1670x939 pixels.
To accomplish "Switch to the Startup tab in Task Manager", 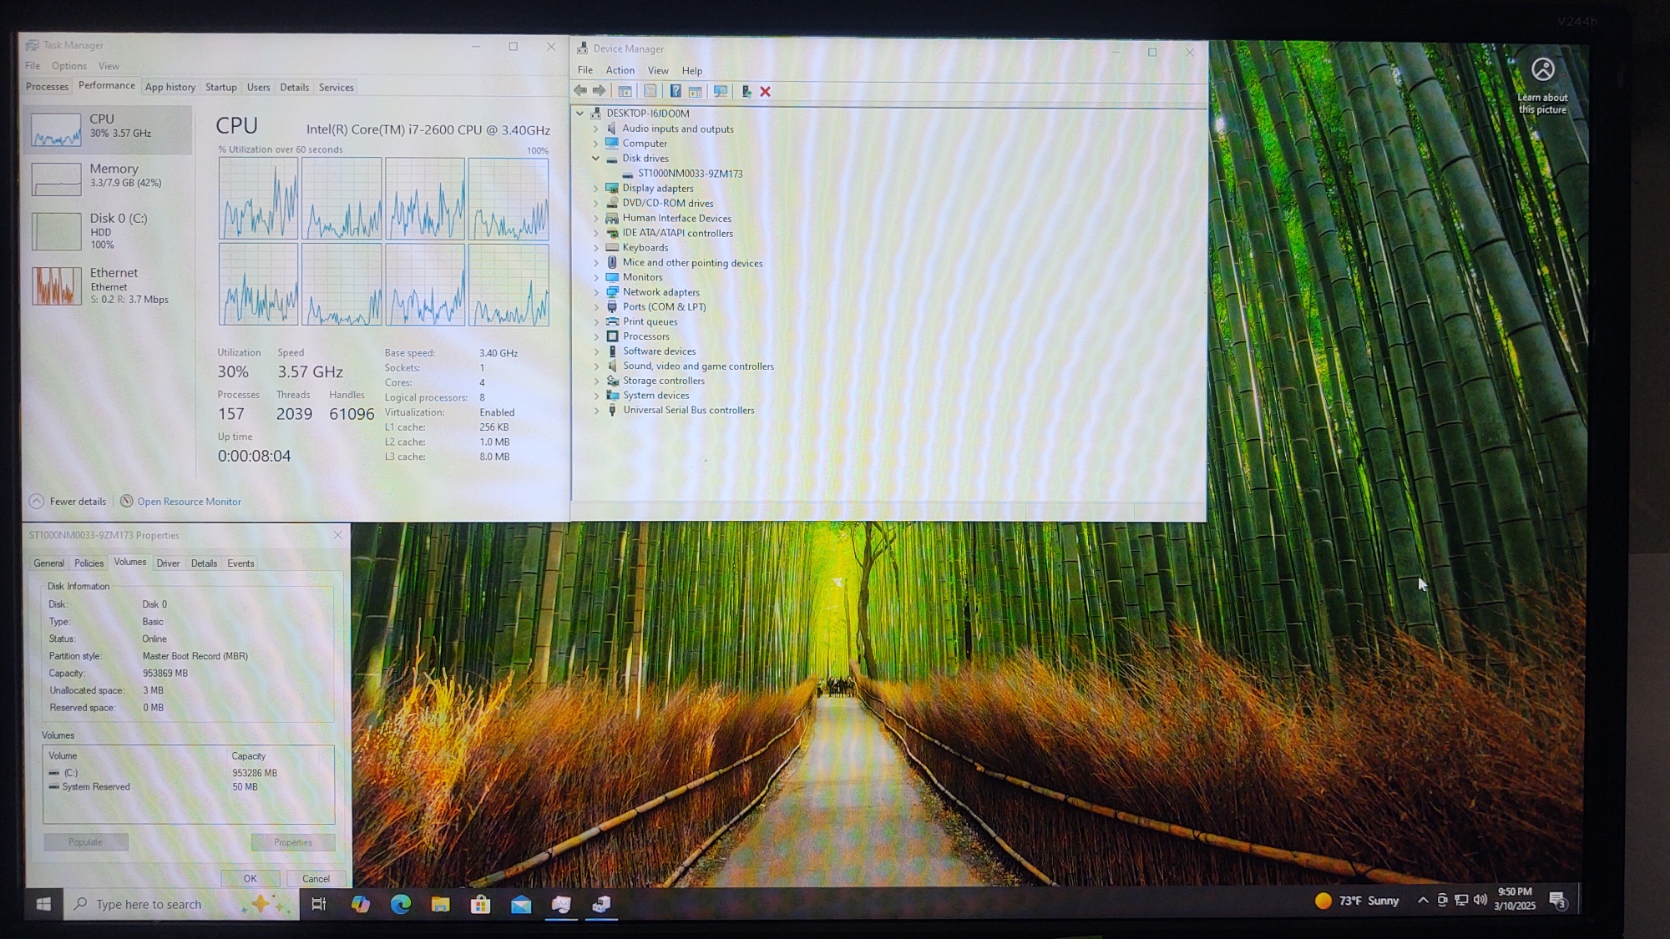I will pos(220,87).
